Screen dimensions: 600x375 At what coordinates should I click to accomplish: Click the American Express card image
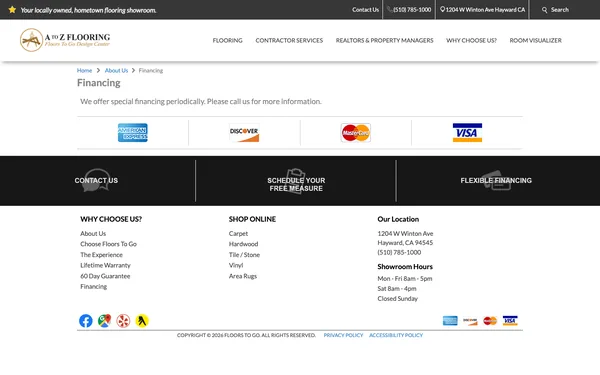(x=133, y=132)
